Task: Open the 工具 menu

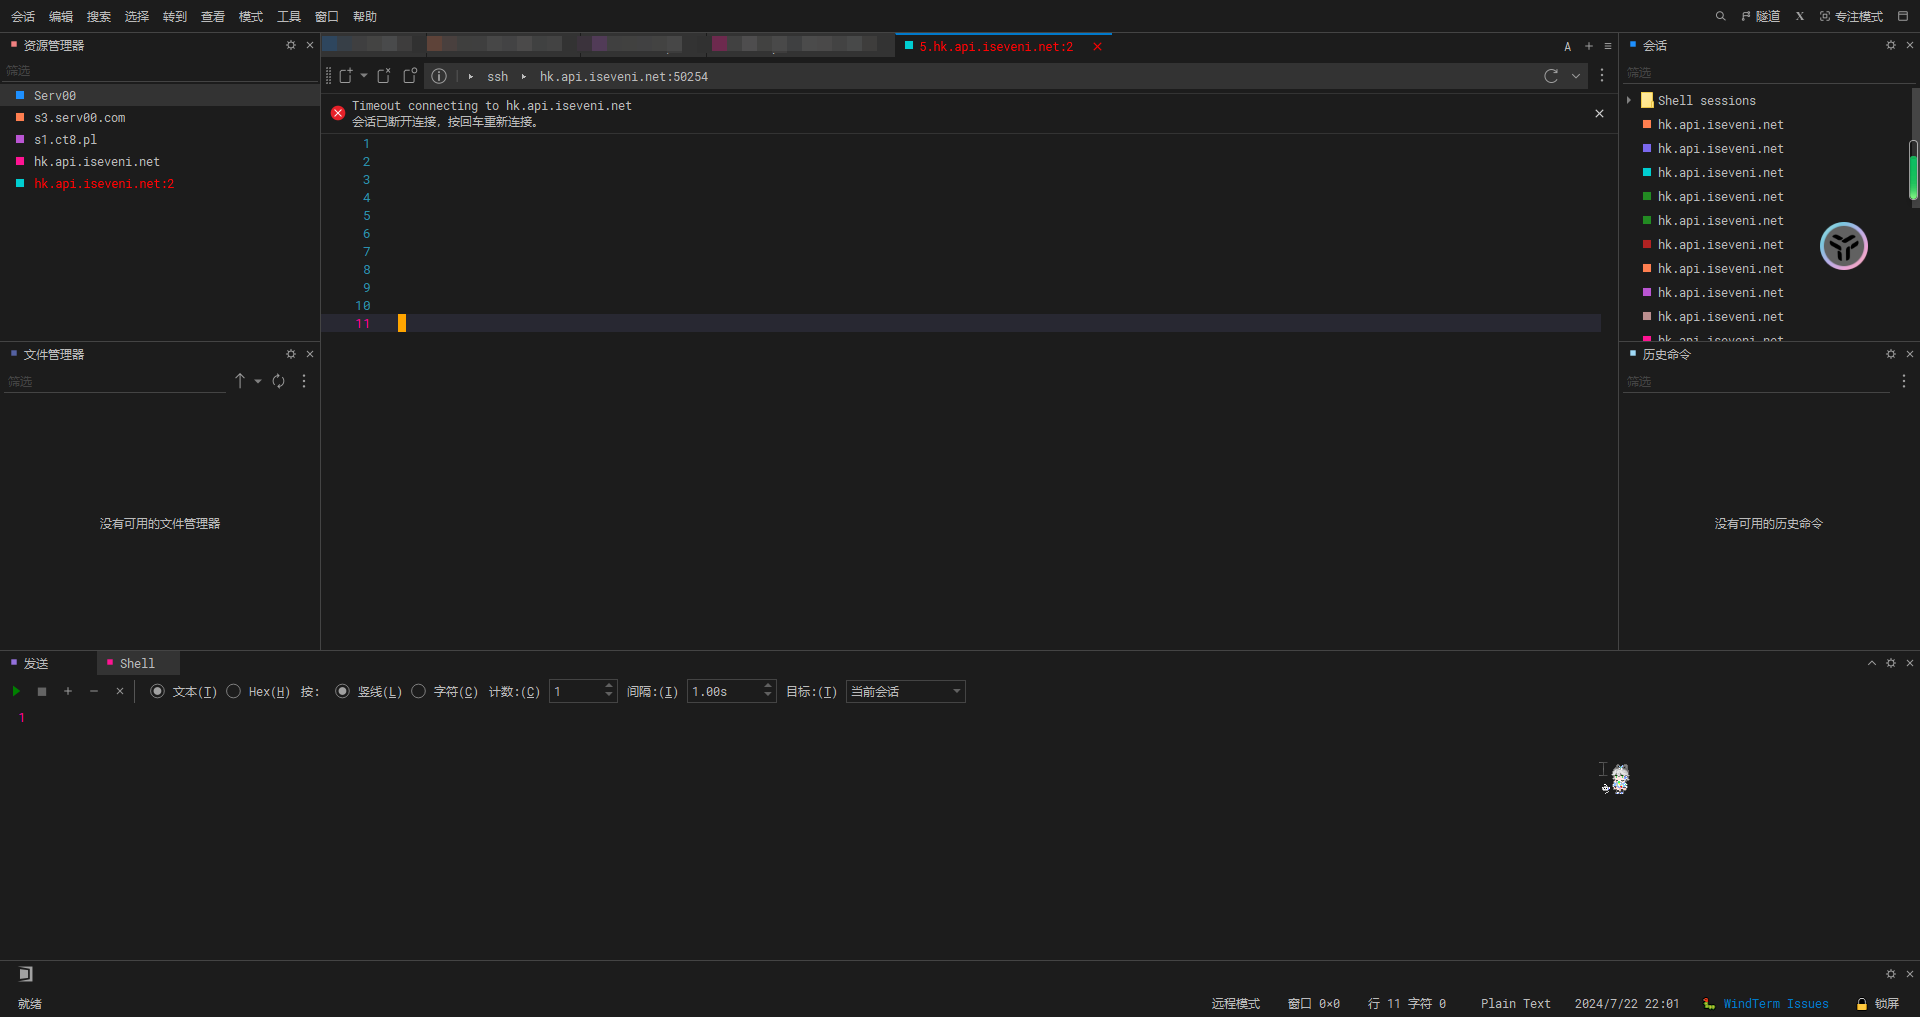Action: [x=289, y=16]
